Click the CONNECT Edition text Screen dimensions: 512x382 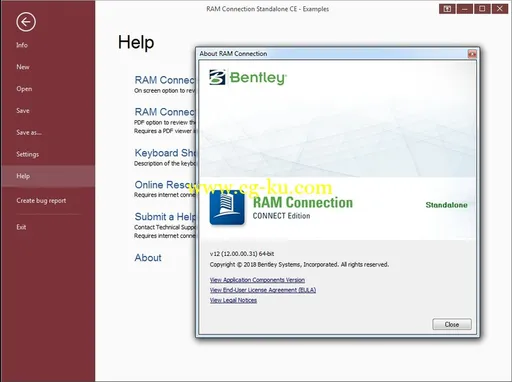pos(281,216)
